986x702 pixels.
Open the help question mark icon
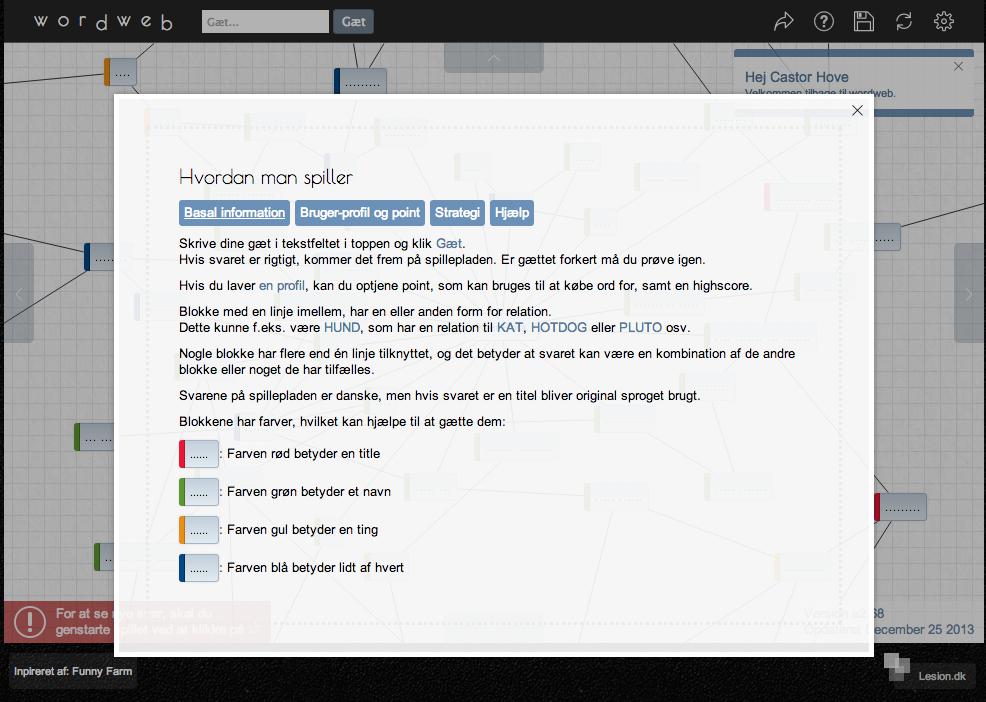click(x=823, y=20)
